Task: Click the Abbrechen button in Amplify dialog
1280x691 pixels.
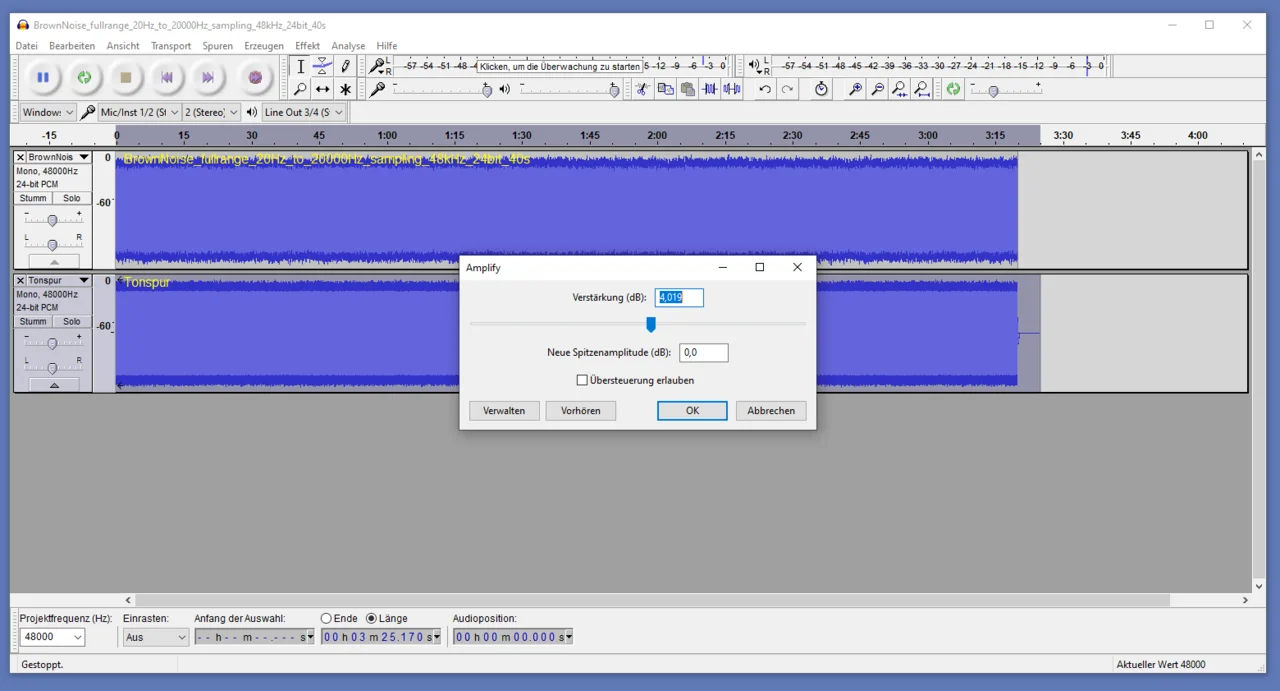Action: [771, 410]
